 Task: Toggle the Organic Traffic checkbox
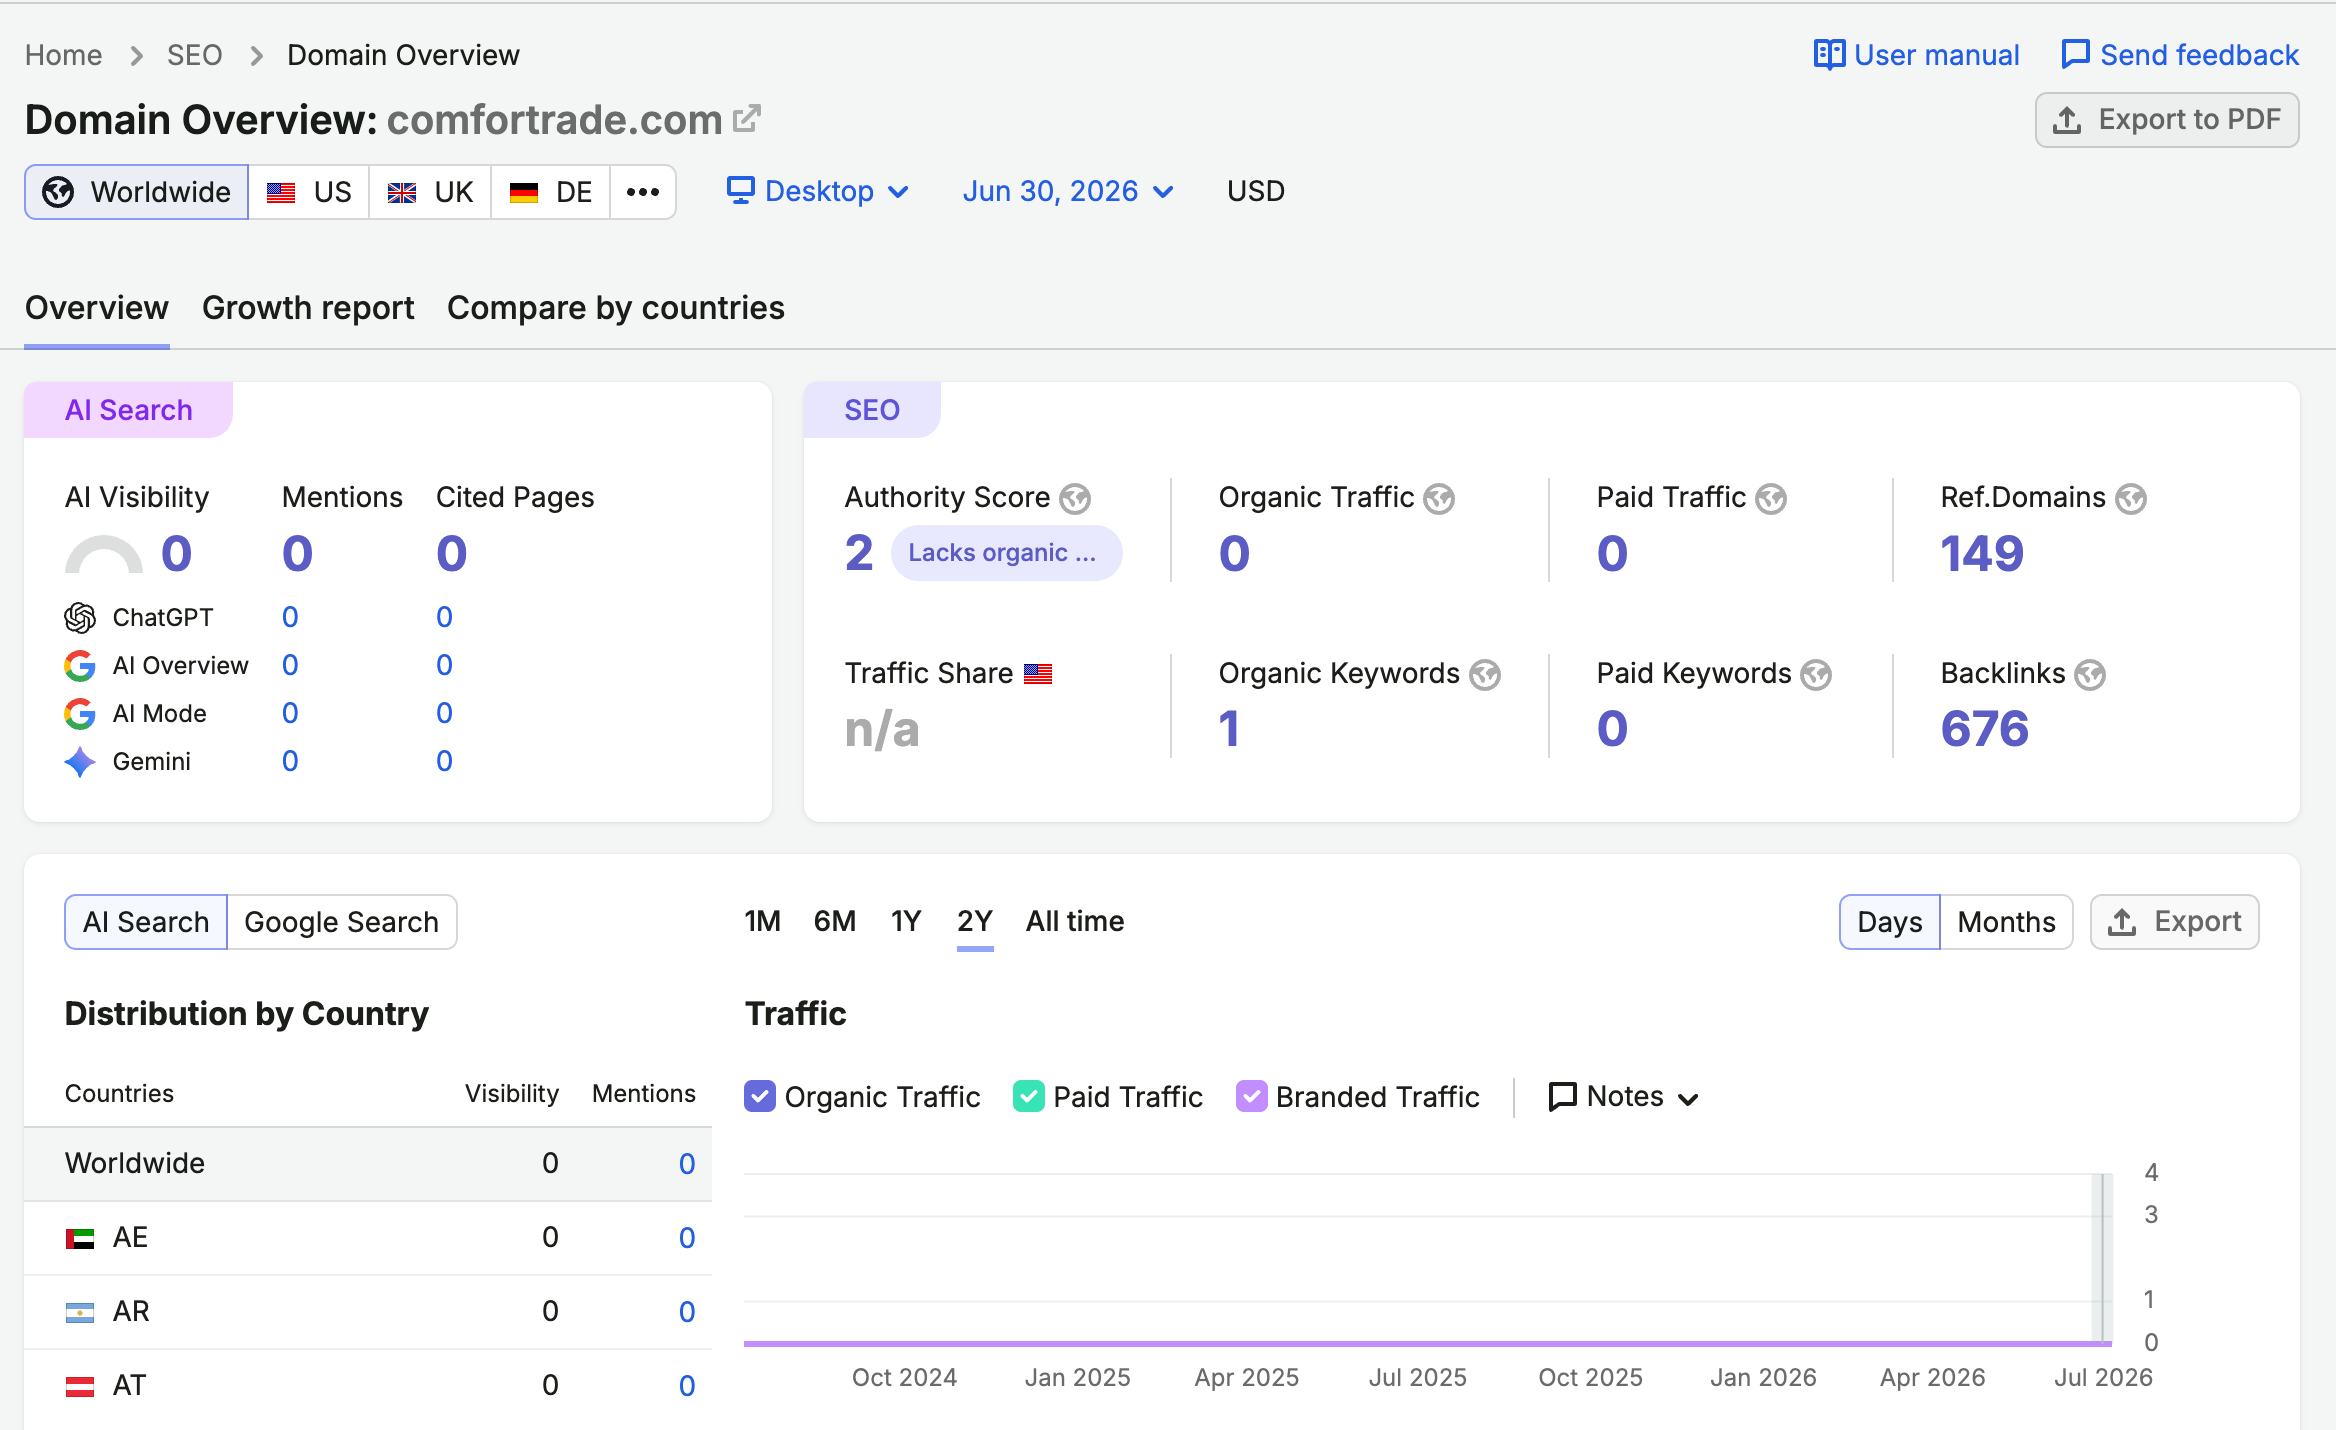[760, 1097]
